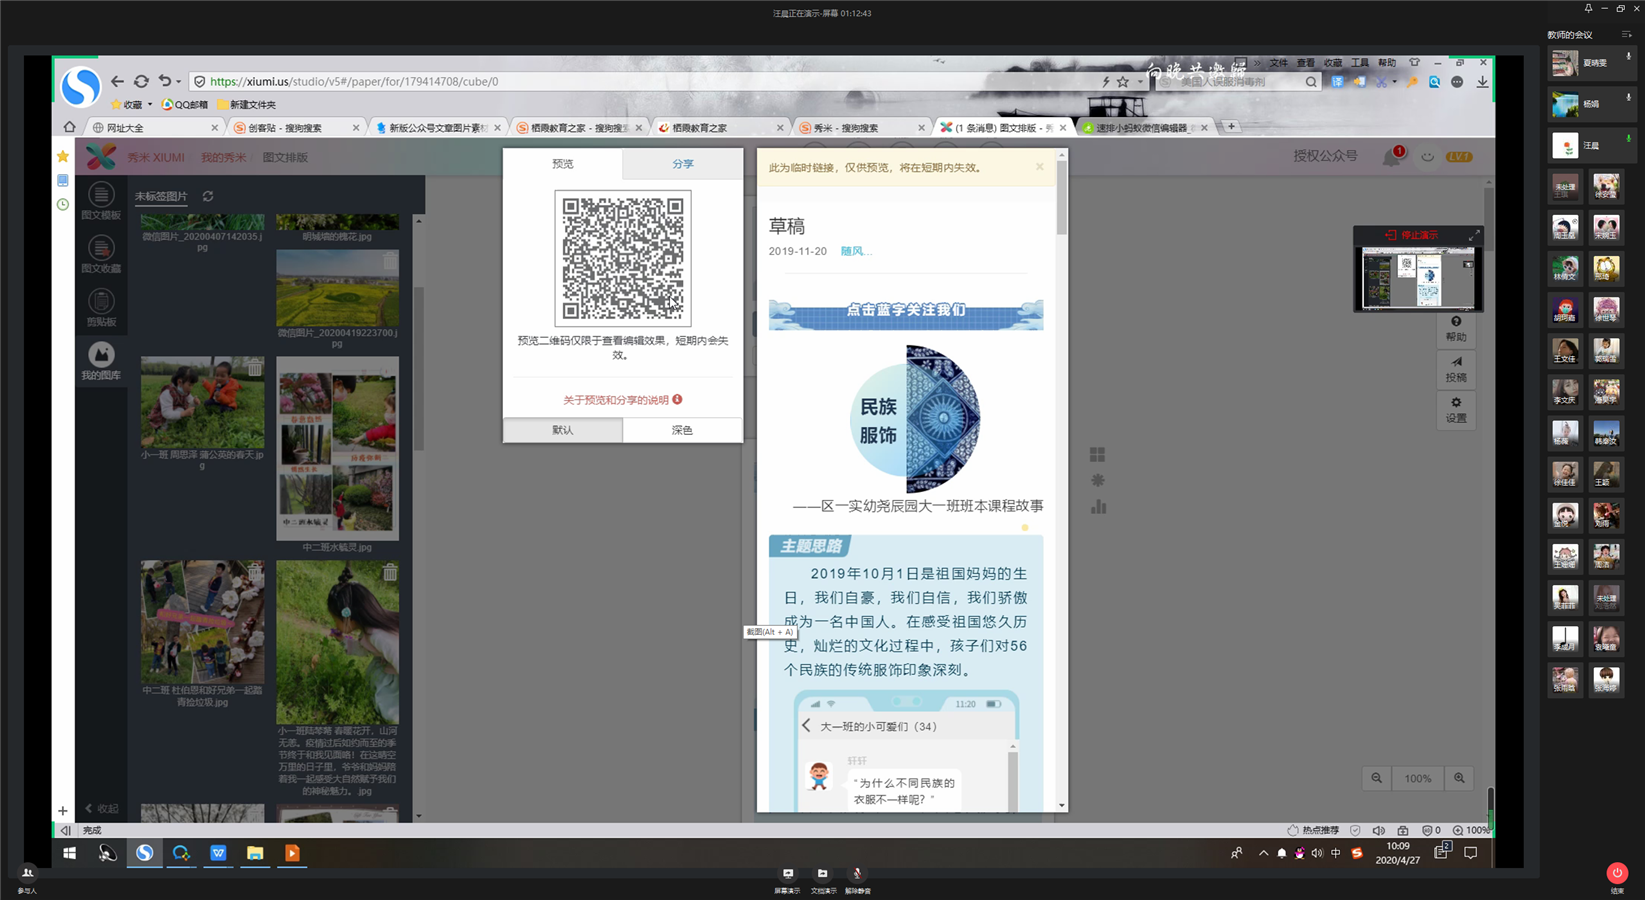This screenshot has width=1645, height=900.
Task: Open the browser home page icon
Action: 69,127
